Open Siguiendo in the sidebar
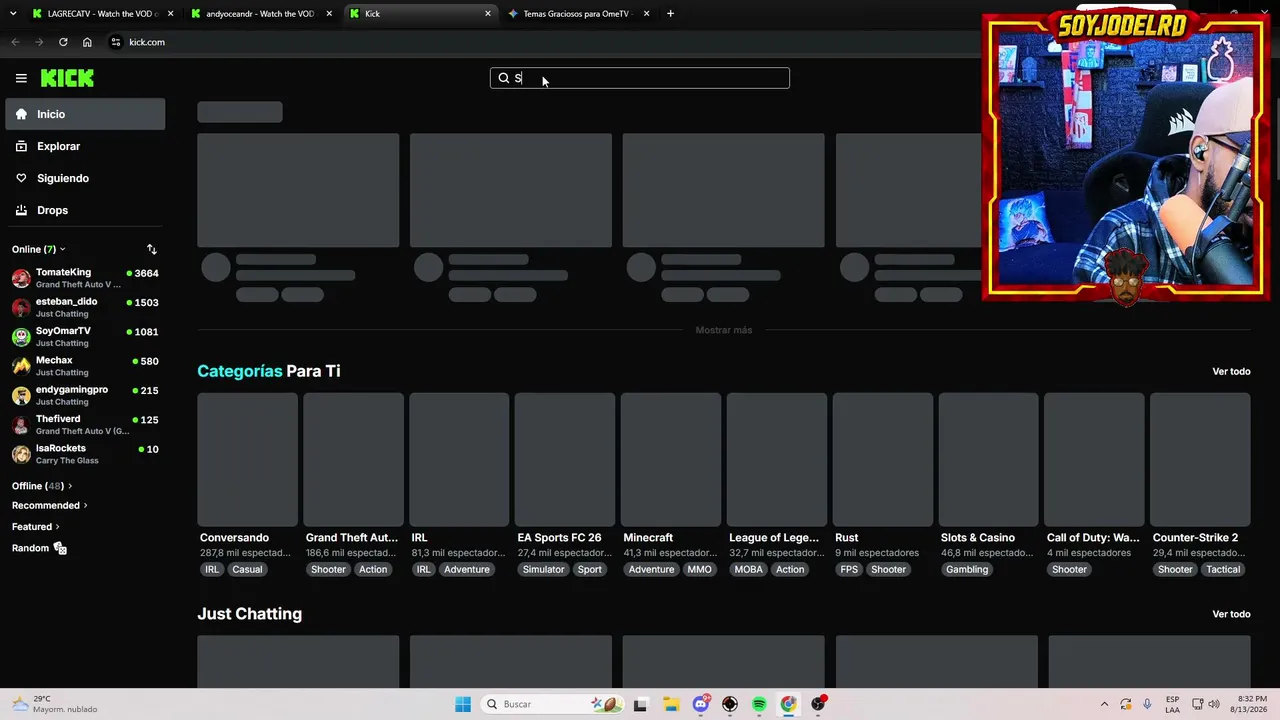The height and width of the screenshot is (720, 1280). pos(85,178)
